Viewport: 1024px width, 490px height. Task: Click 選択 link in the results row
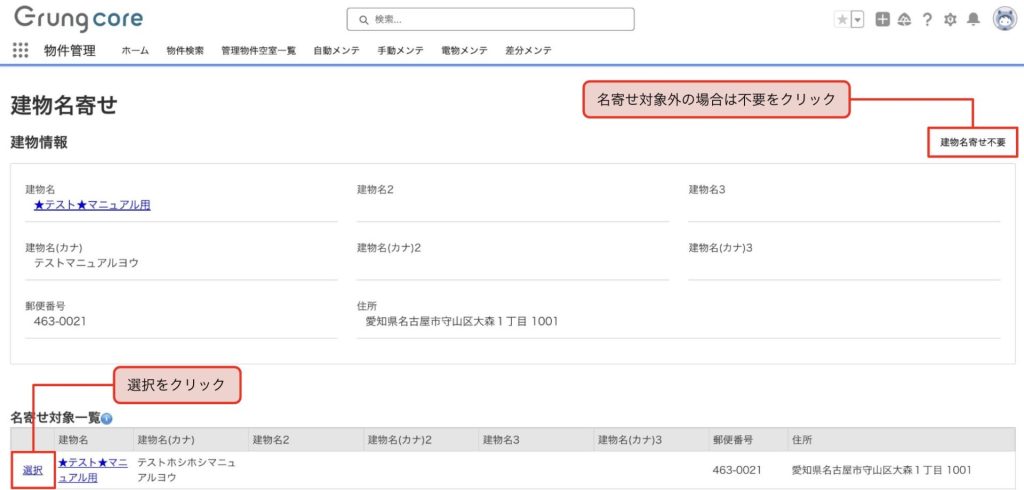click(x=32, y=470)
